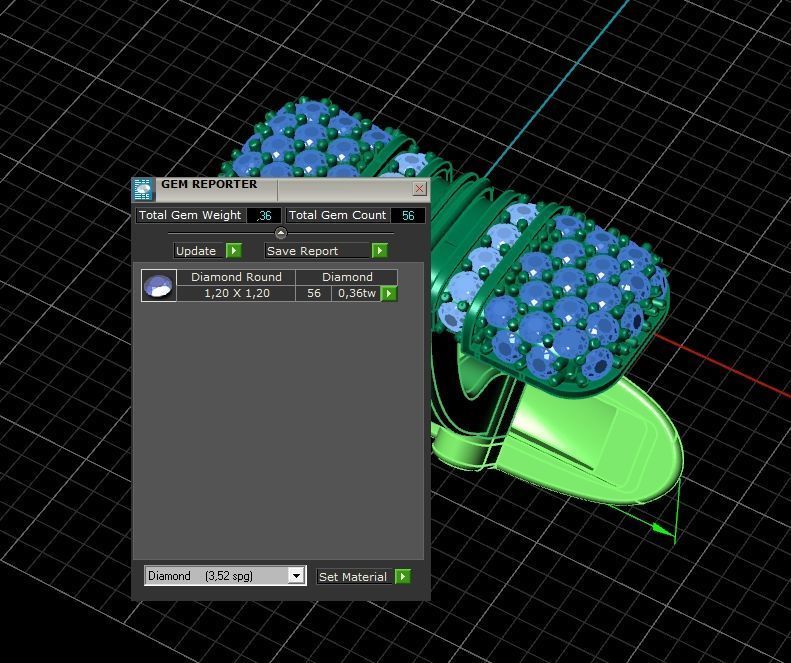The height and width of the screenshot is (663, 791).
Task: Click the green arrow gumball handle
Action: pos(662,529)
